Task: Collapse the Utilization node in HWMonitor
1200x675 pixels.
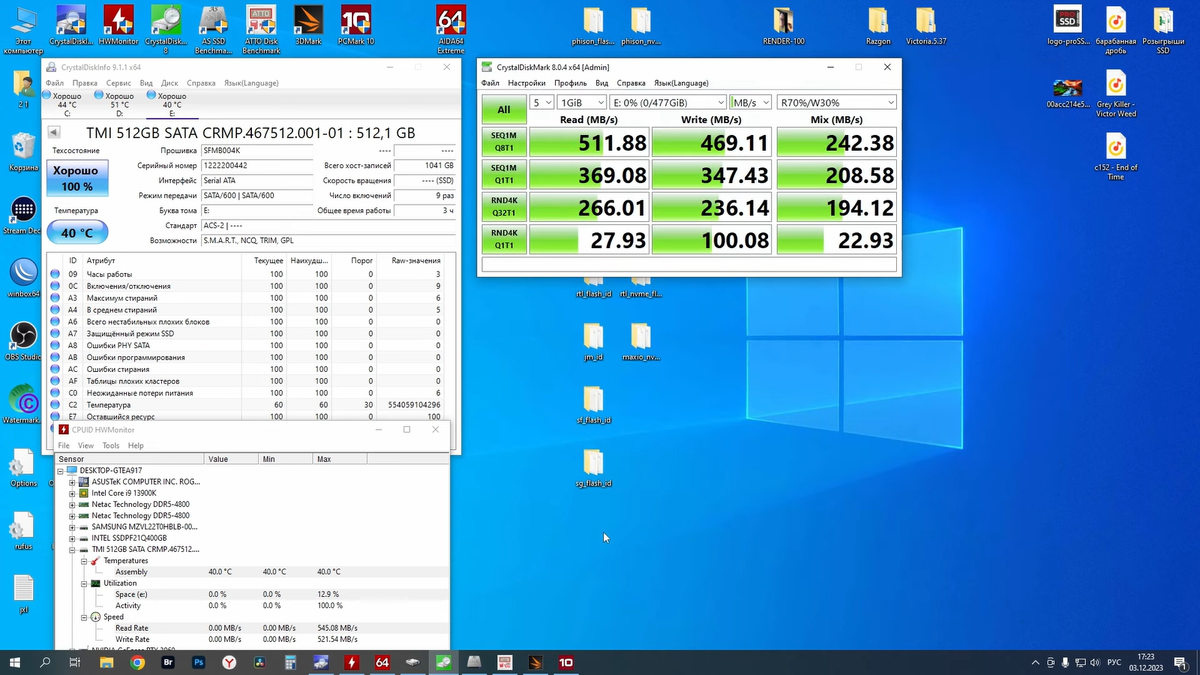Action: 84,583
